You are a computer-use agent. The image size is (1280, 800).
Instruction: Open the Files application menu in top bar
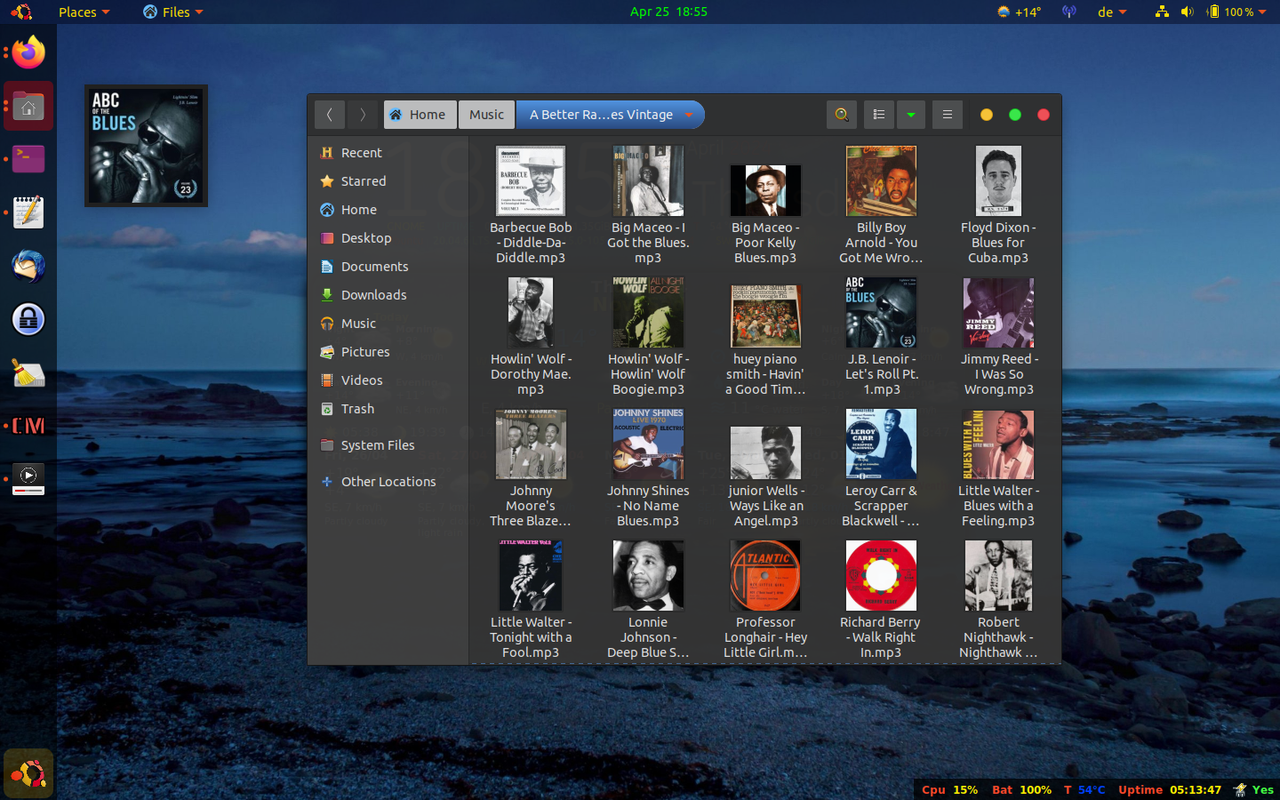(x=173, y=12)
